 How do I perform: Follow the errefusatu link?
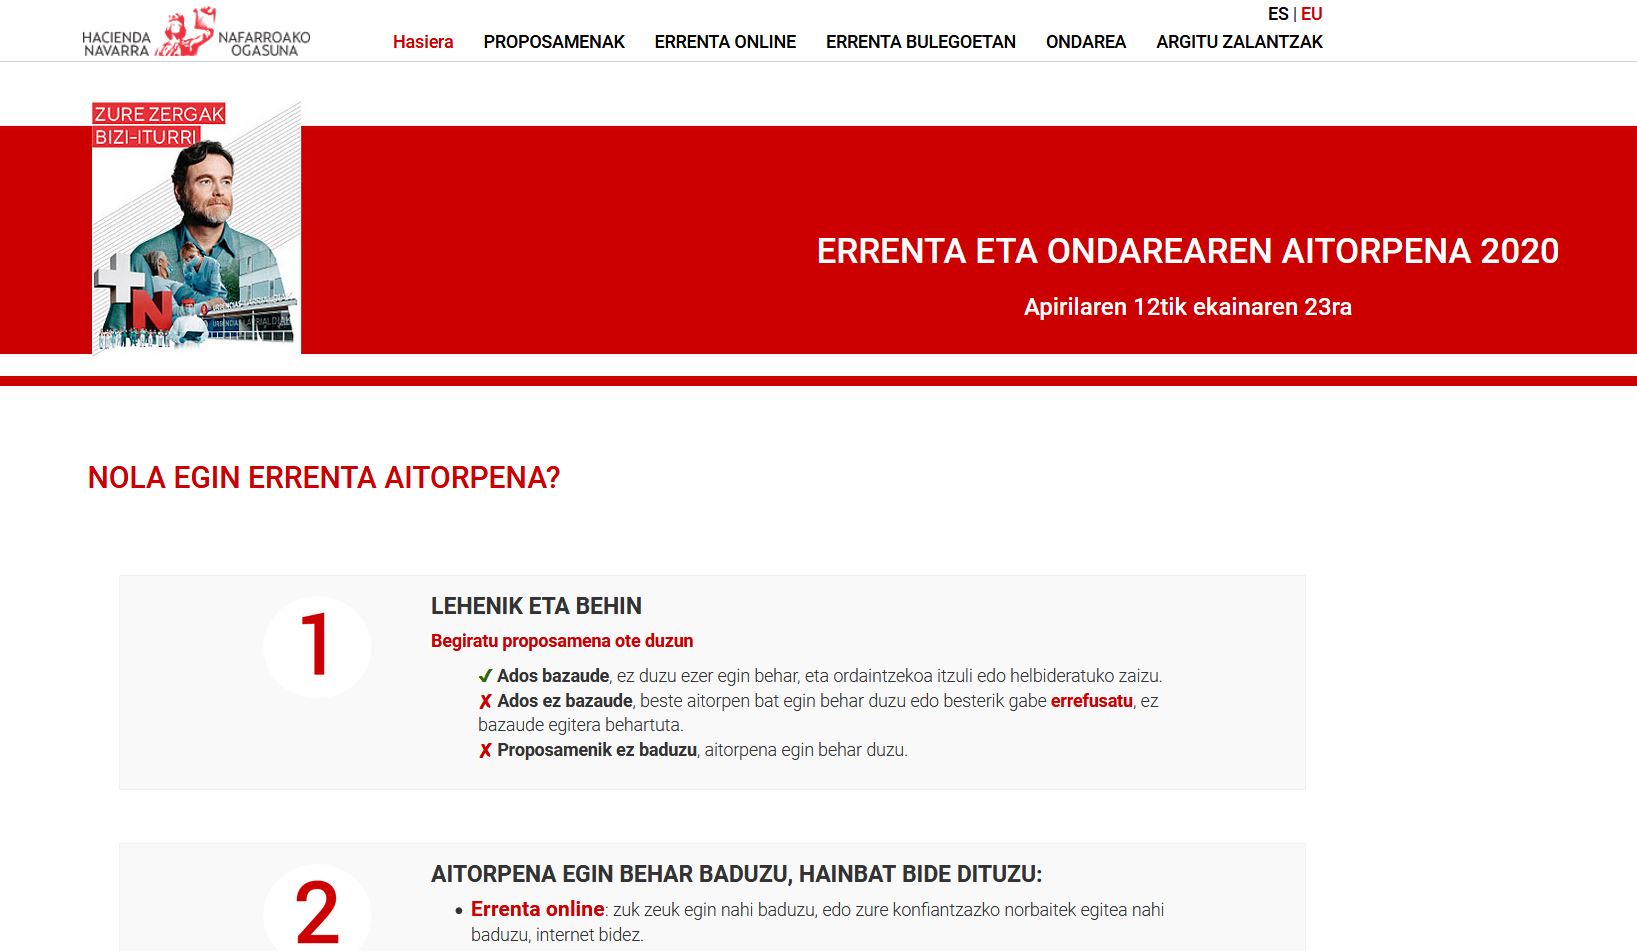point(1091,701)
